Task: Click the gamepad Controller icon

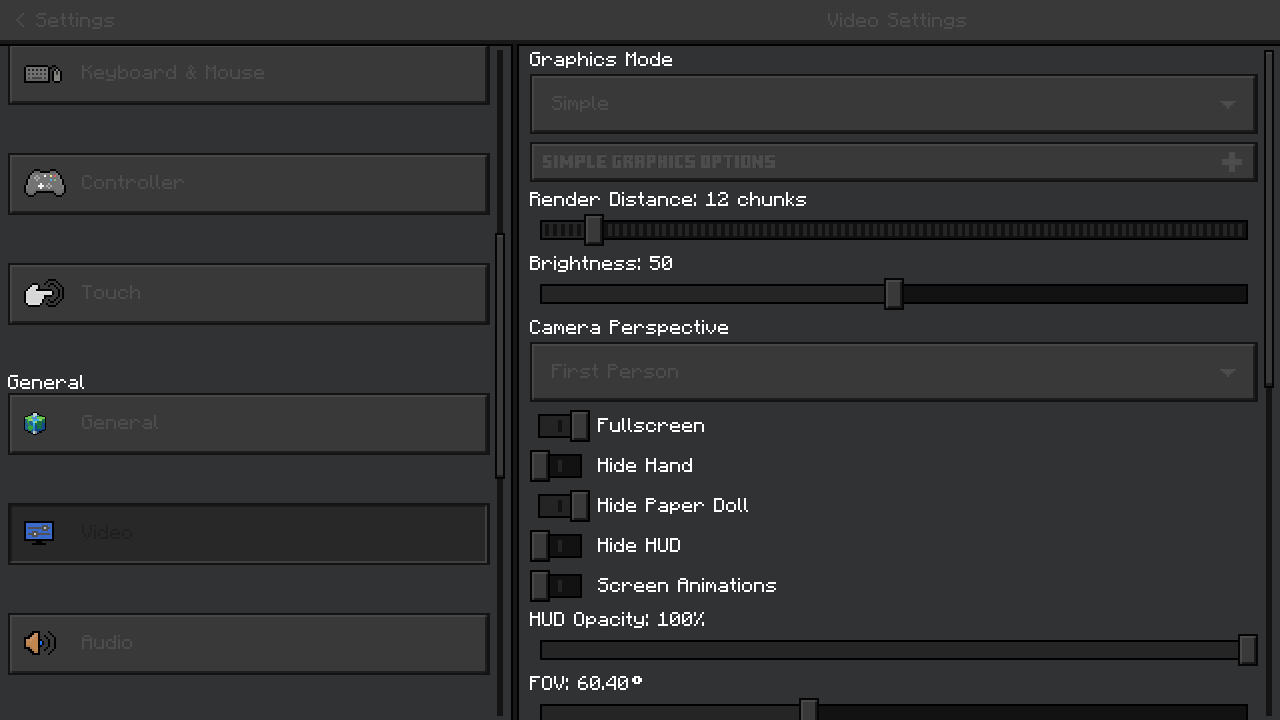Action: click(44, 183)
